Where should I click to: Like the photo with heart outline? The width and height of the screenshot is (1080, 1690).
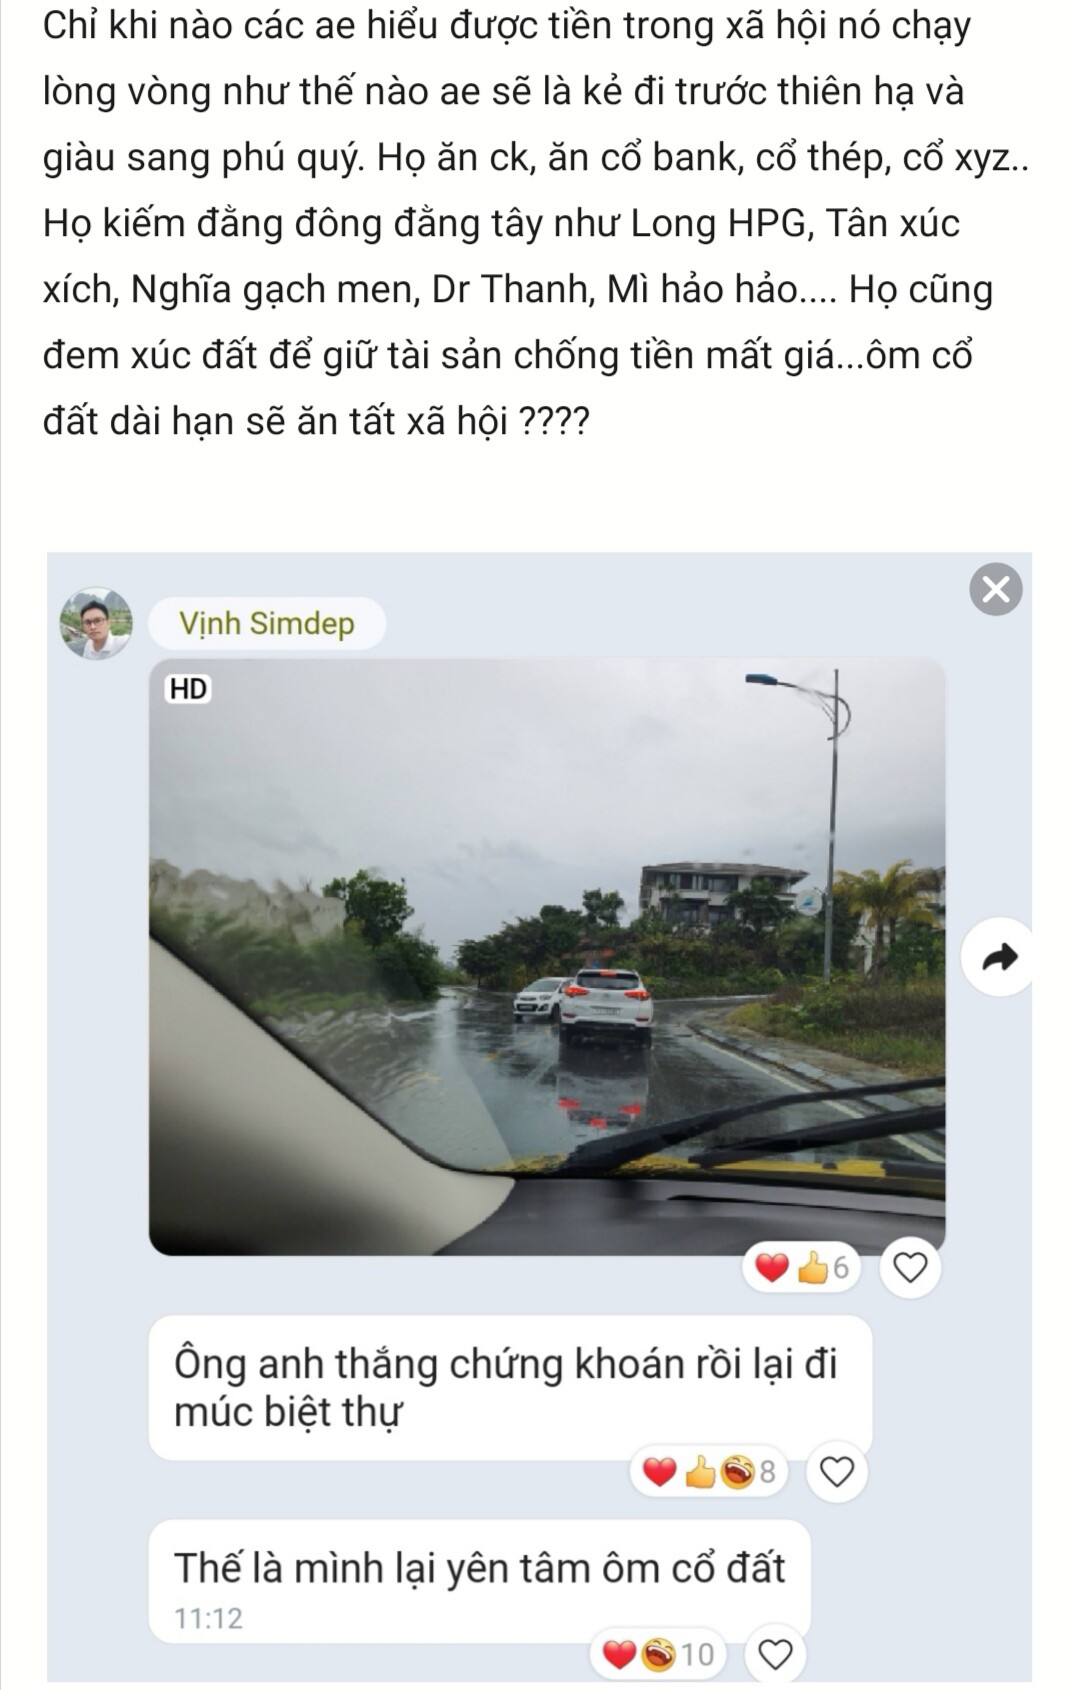point(909,1268)
